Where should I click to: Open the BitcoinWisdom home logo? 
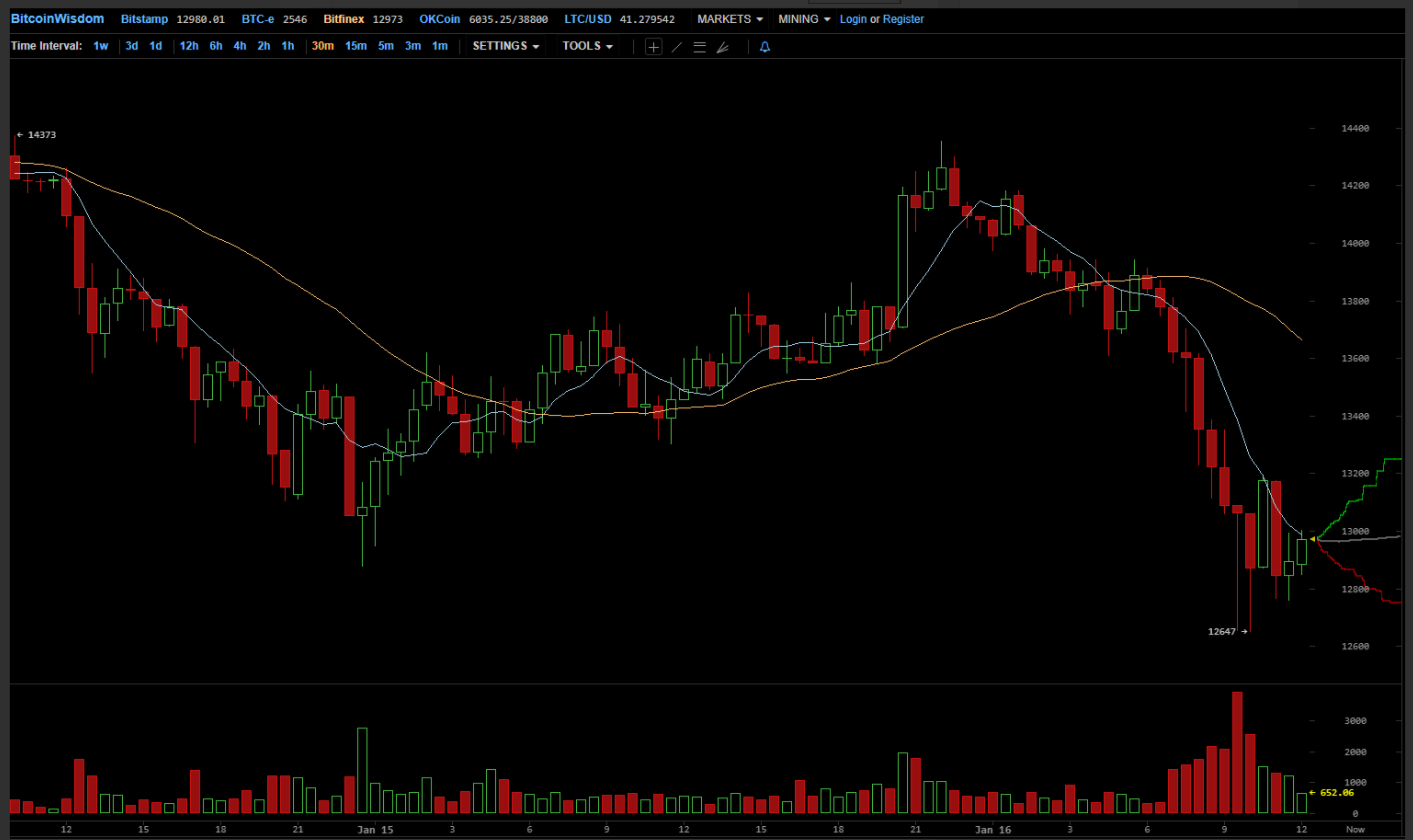click(57, 19)
